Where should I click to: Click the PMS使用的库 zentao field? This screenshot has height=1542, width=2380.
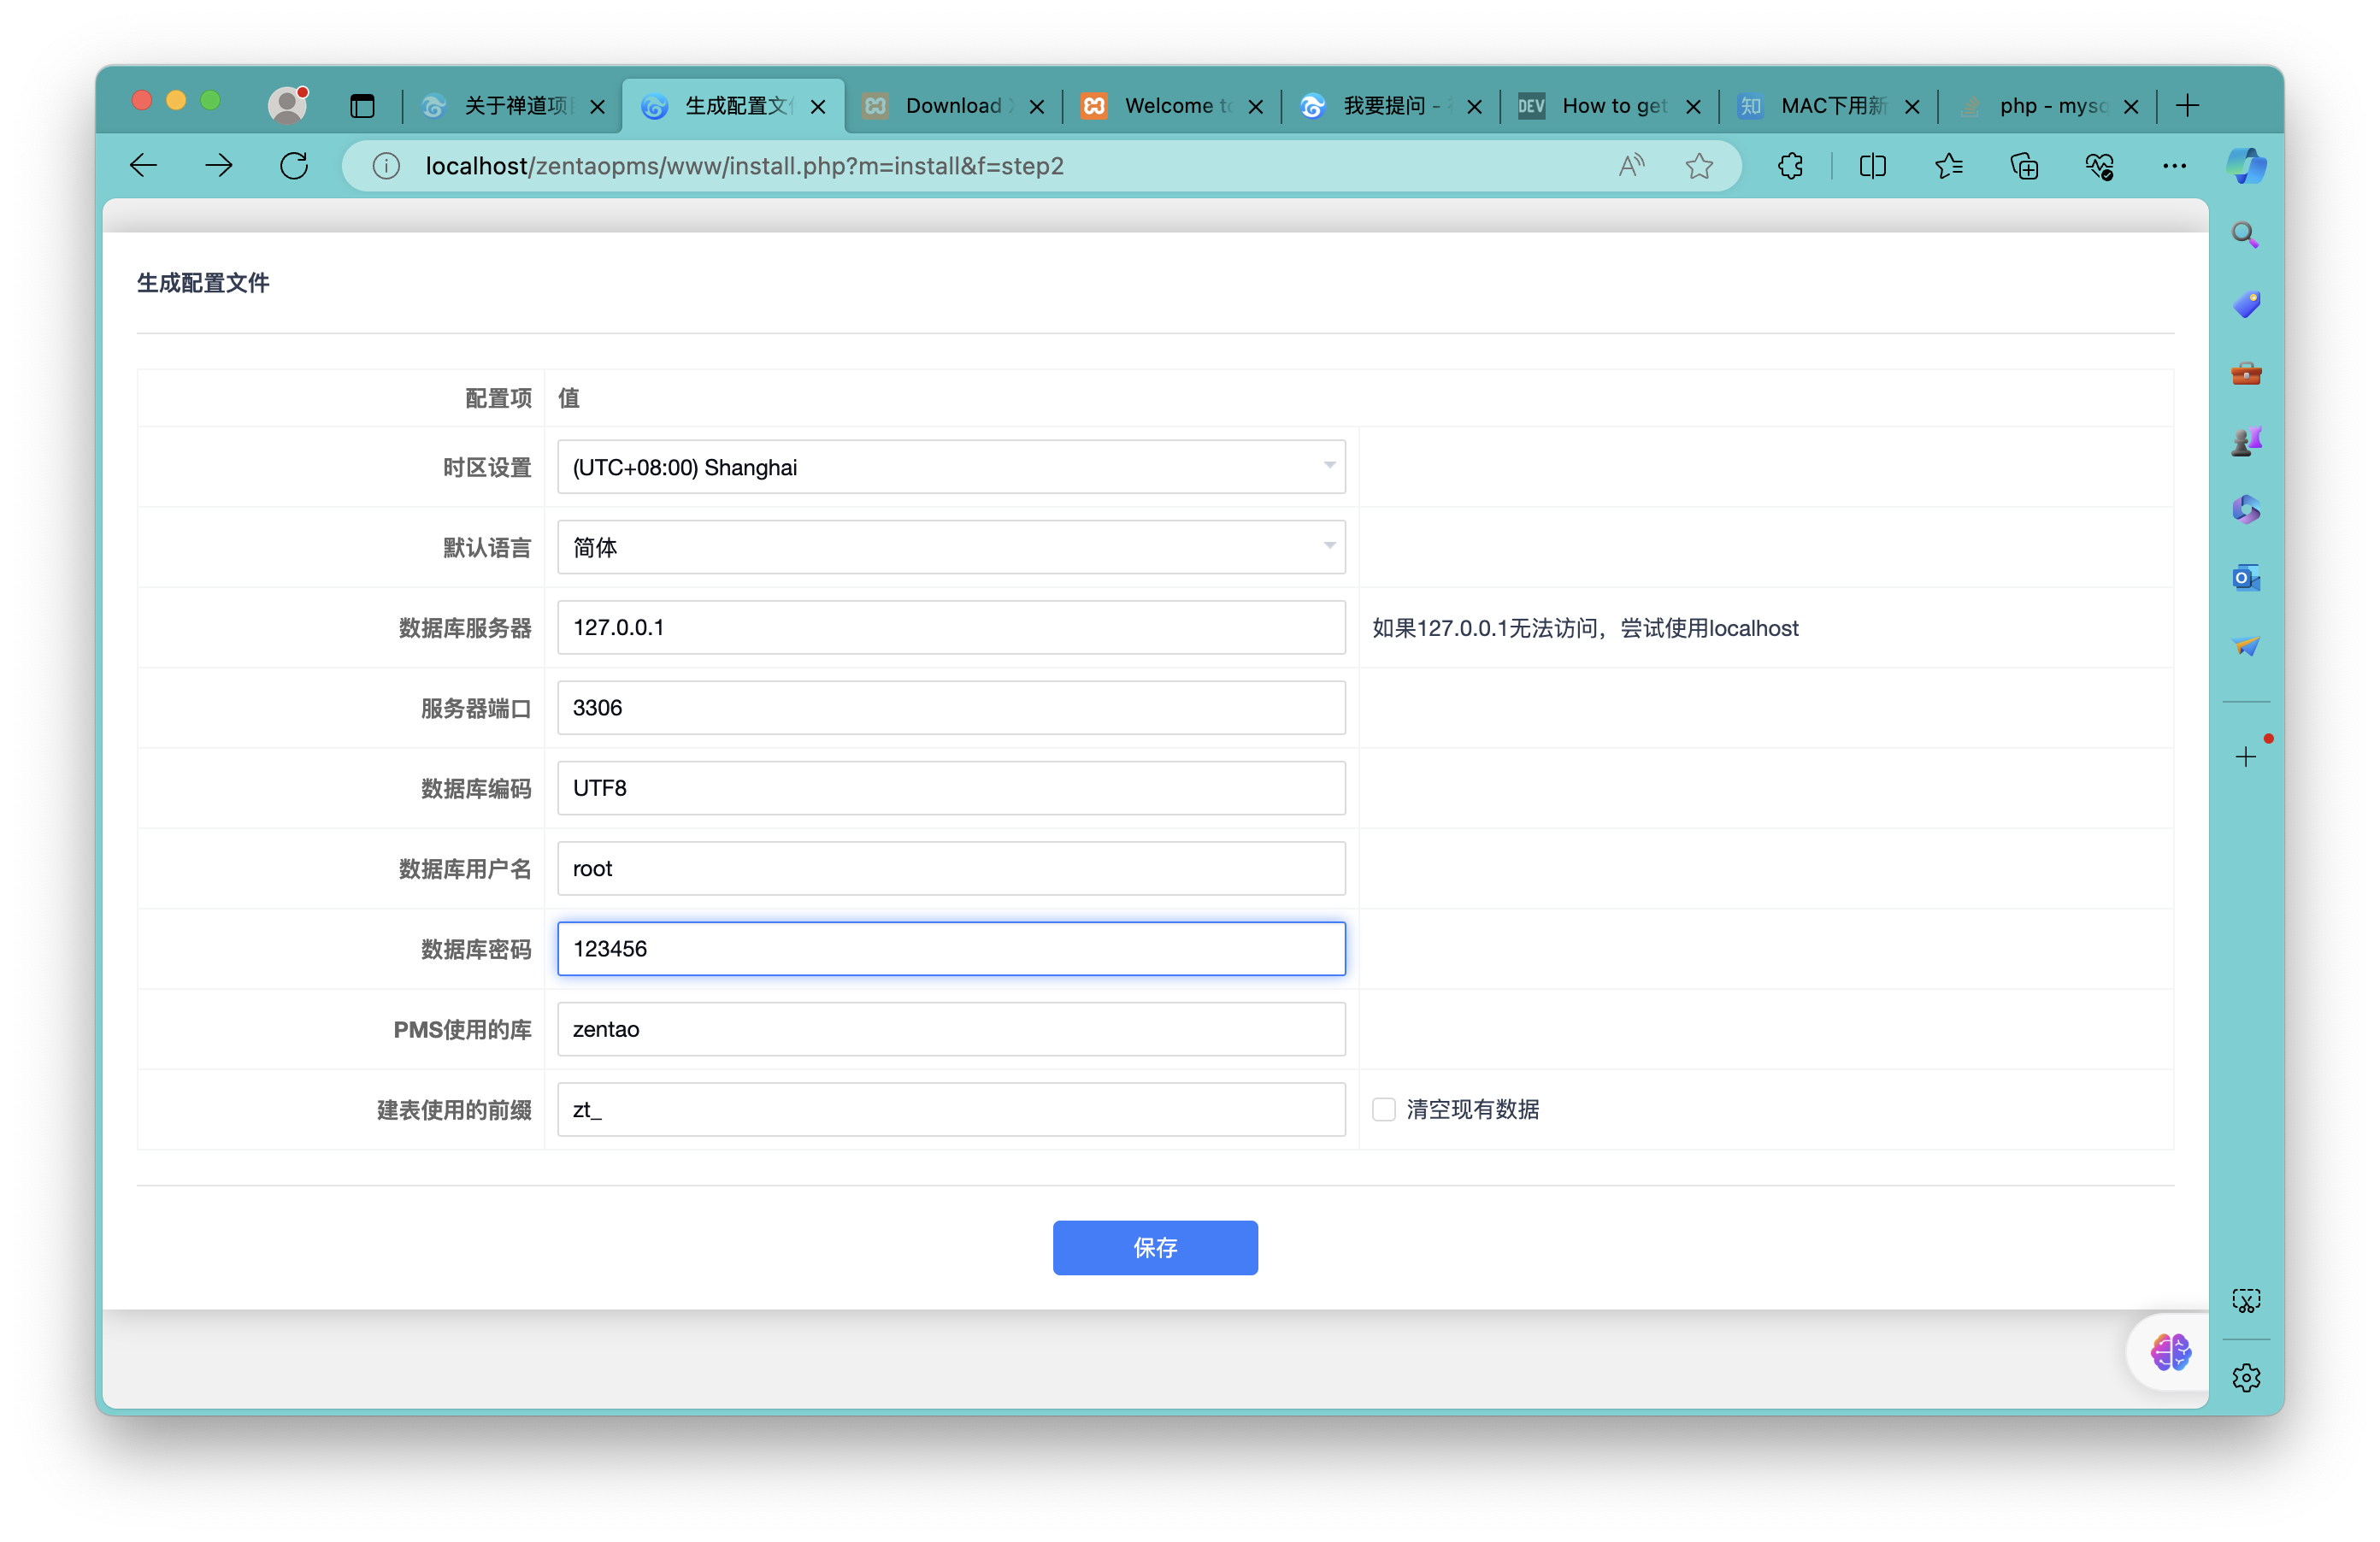[951, 1029]
